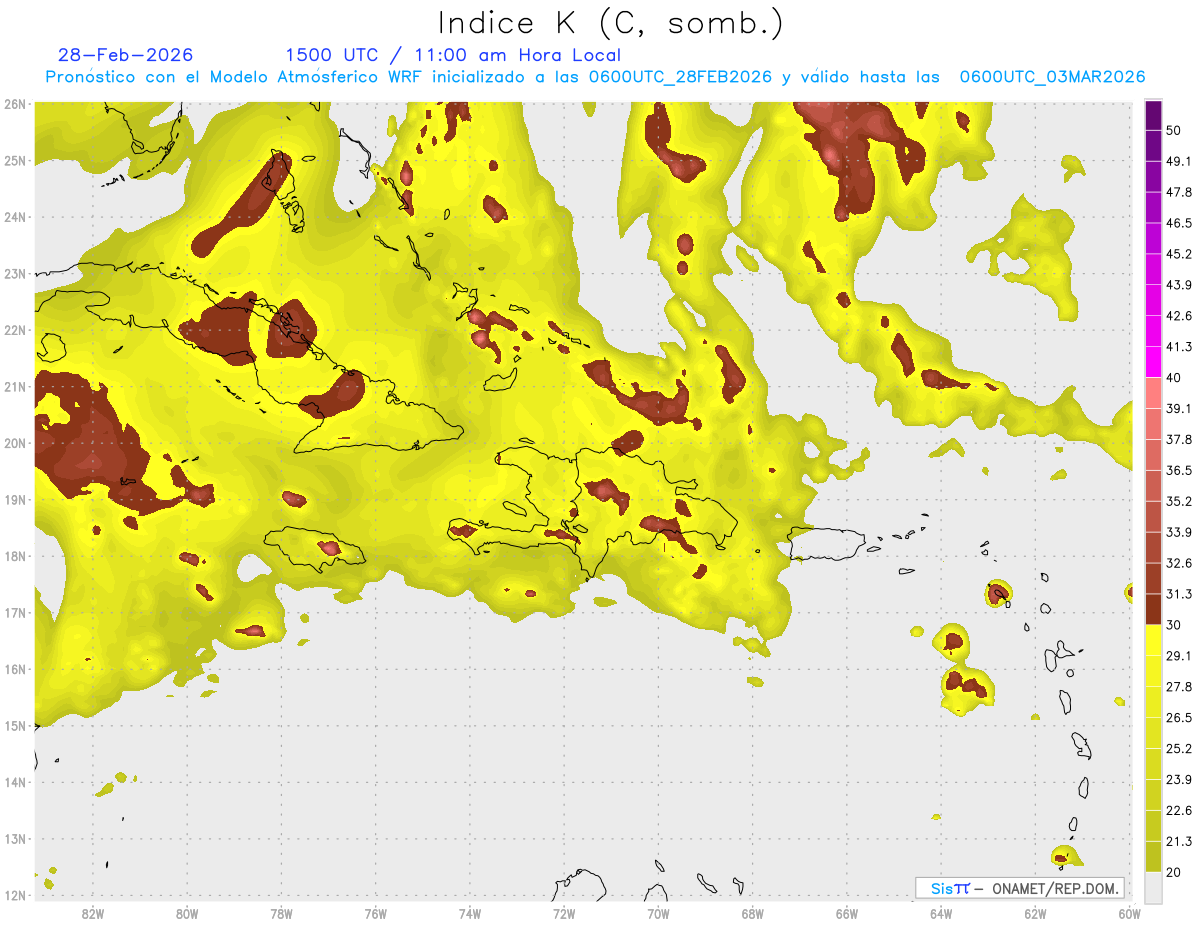Click the '20N' latitude axis label
This screenshot has height=927, width=1200.
(x=15, y=443)
